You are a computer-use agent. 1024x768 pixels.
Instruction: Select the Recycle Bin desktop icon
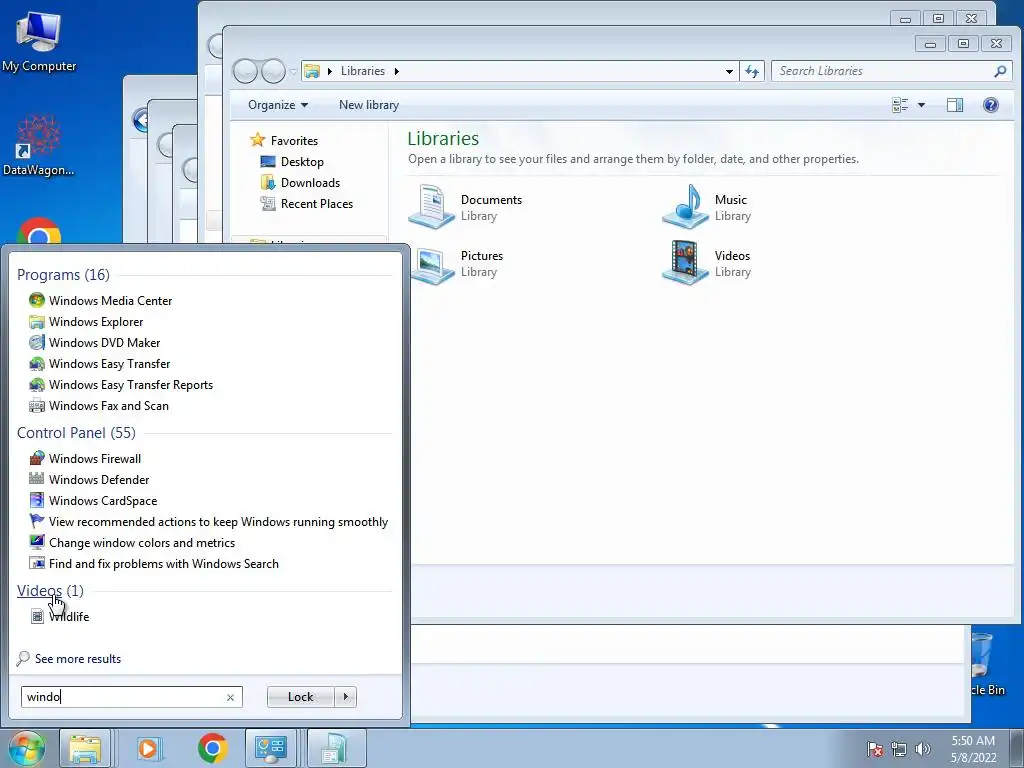(x=987, y=665)
